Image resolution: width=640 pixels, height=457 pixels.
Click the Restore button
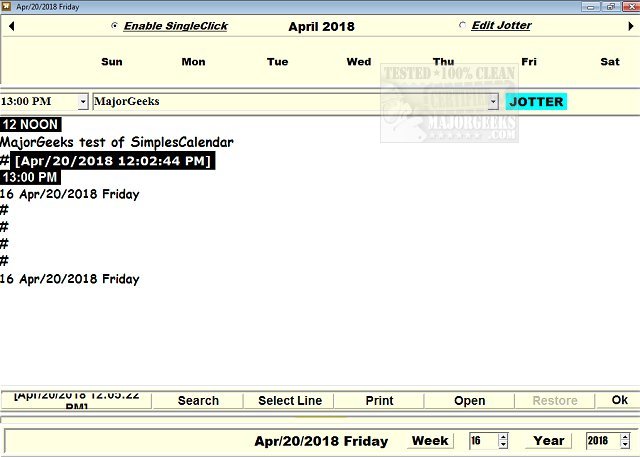(555, 401)
